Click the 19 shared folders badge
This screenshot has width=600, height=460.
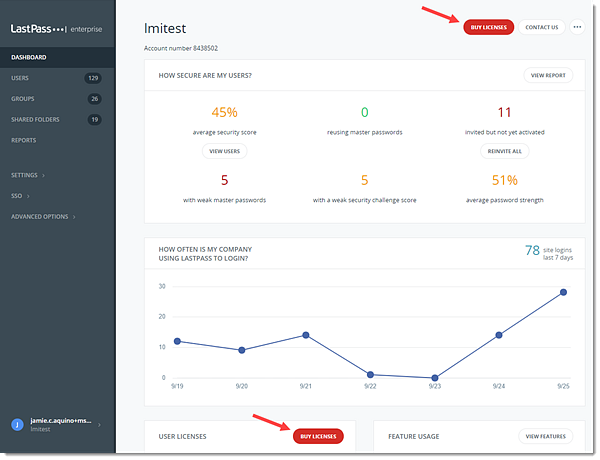95,119
